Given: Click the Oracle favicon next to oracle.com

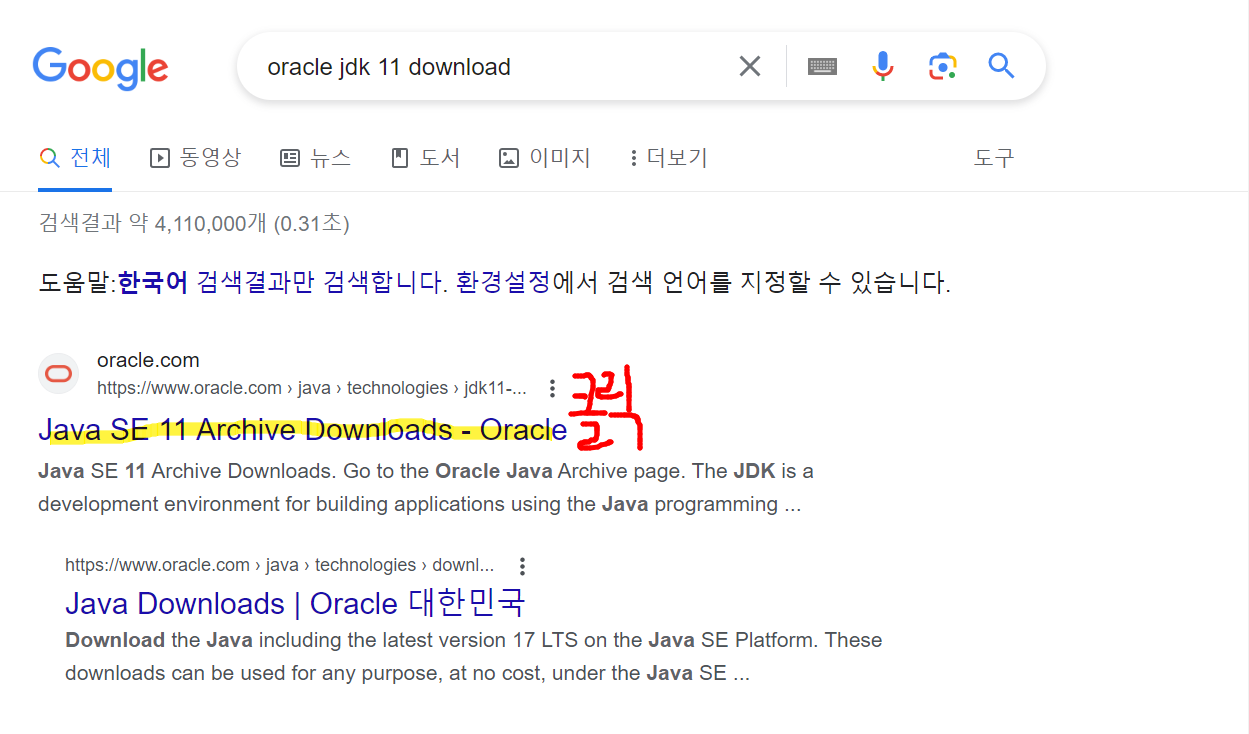Looking at the screenshot, I should [58, 372].
